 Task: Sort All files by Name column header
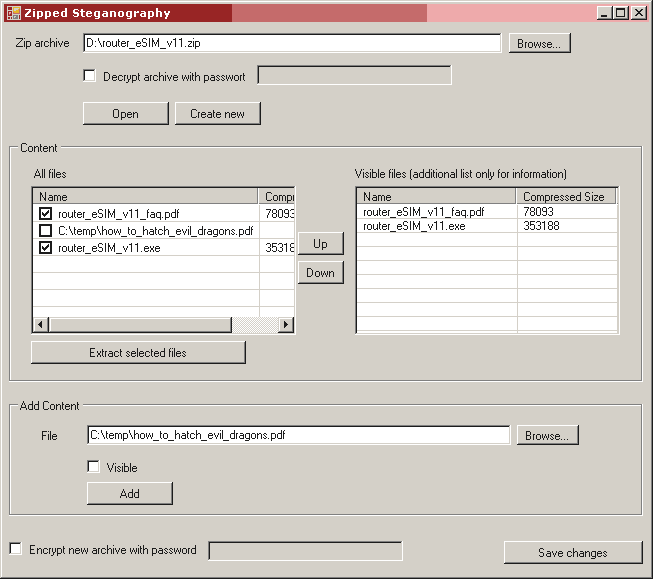pyautogui.click(x=145, y=196)
